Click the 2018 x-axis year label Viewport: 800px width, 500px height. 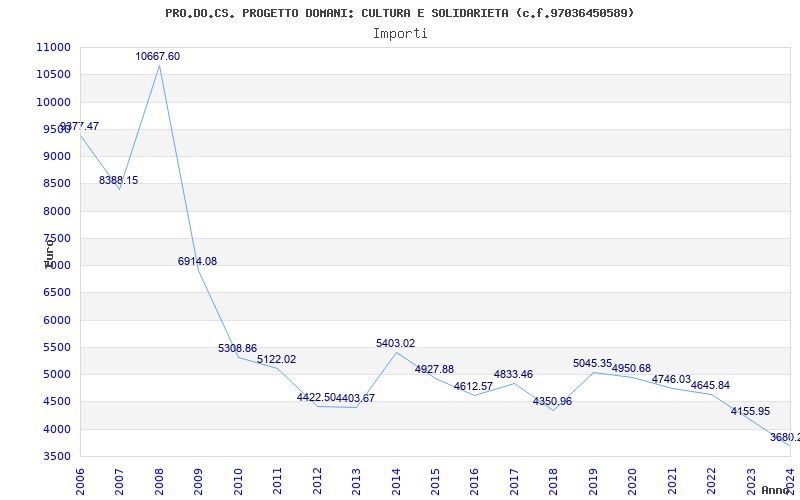coord(554,481)
